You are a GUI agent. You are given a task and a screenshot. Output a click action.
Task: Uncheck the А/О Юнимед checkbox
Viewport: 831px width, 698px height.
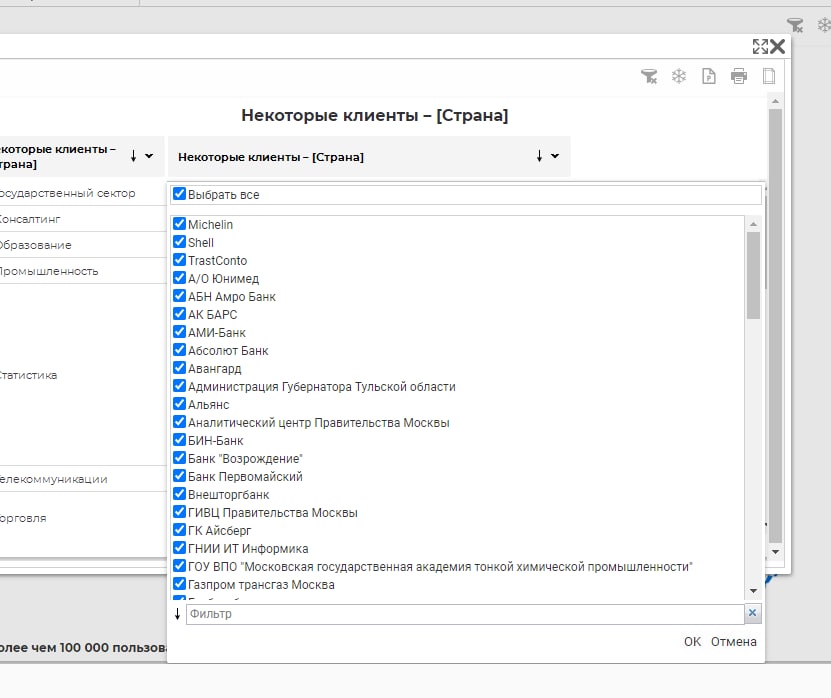180,278
